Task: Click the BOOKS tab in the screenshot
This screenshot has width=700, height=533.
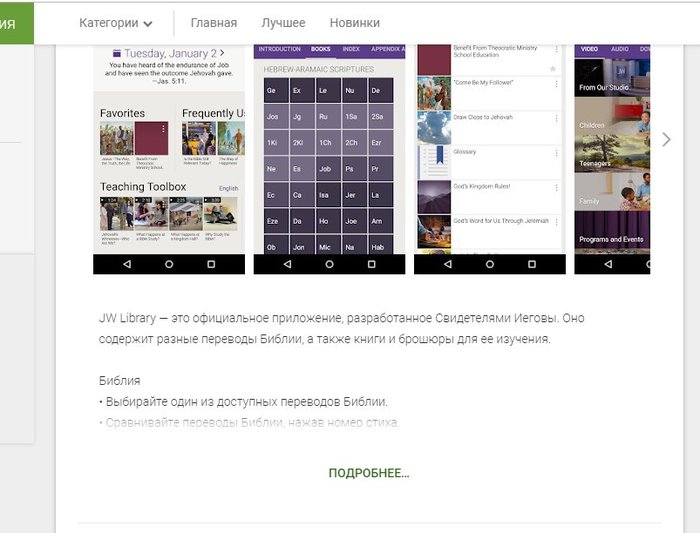Action: [x=321, y=49]
